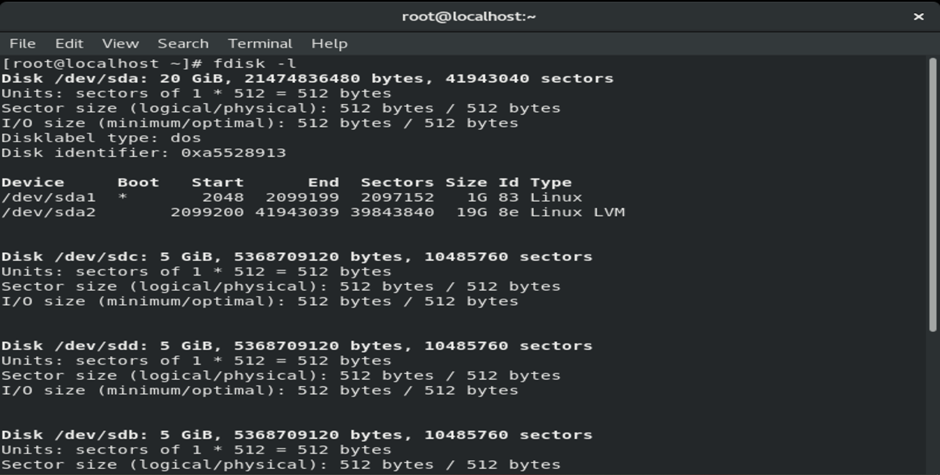Viewport: 940px width, 475px height.
Task: Click start value 2099200 of sda2
Action: click(x=207, y=212)
